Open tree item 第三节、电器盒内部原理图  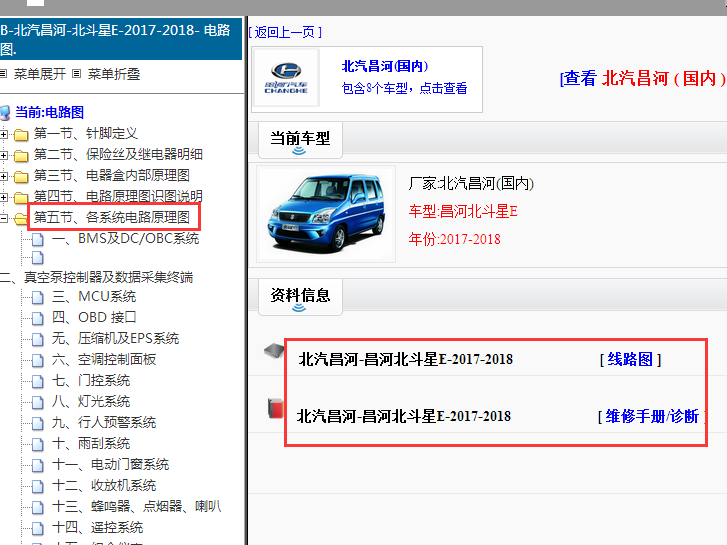pos(112,175)
